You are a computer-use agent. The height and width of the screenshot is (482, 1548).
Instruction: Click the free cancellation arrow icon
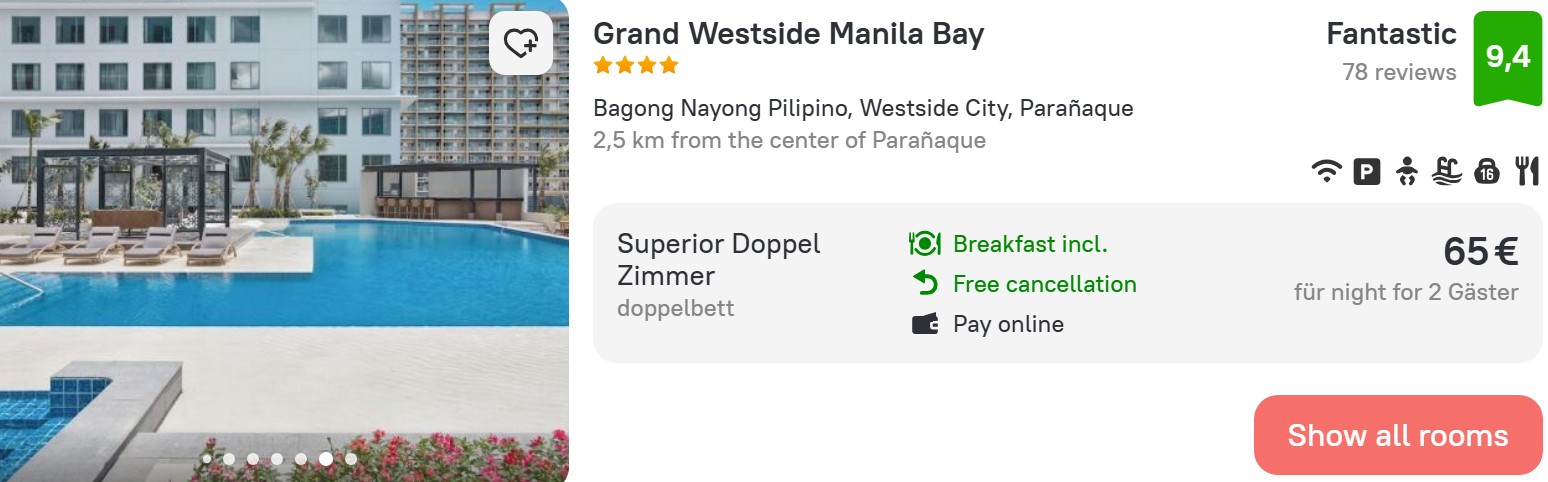coord(925,284)
